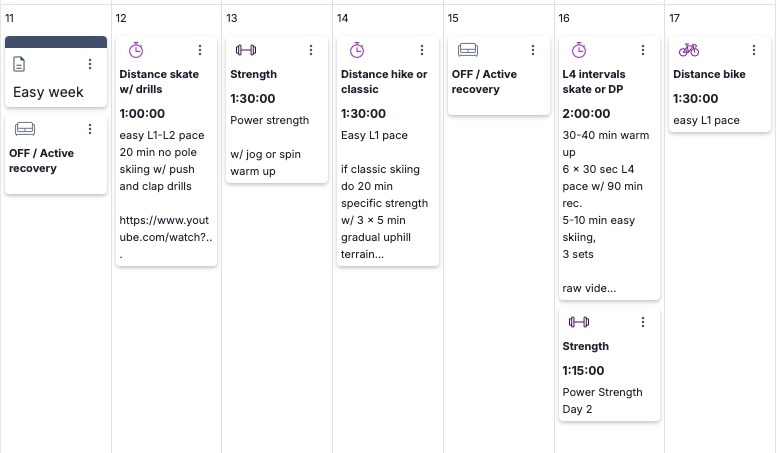
Task: Select the Easy week title text
Action: point(48,92)
